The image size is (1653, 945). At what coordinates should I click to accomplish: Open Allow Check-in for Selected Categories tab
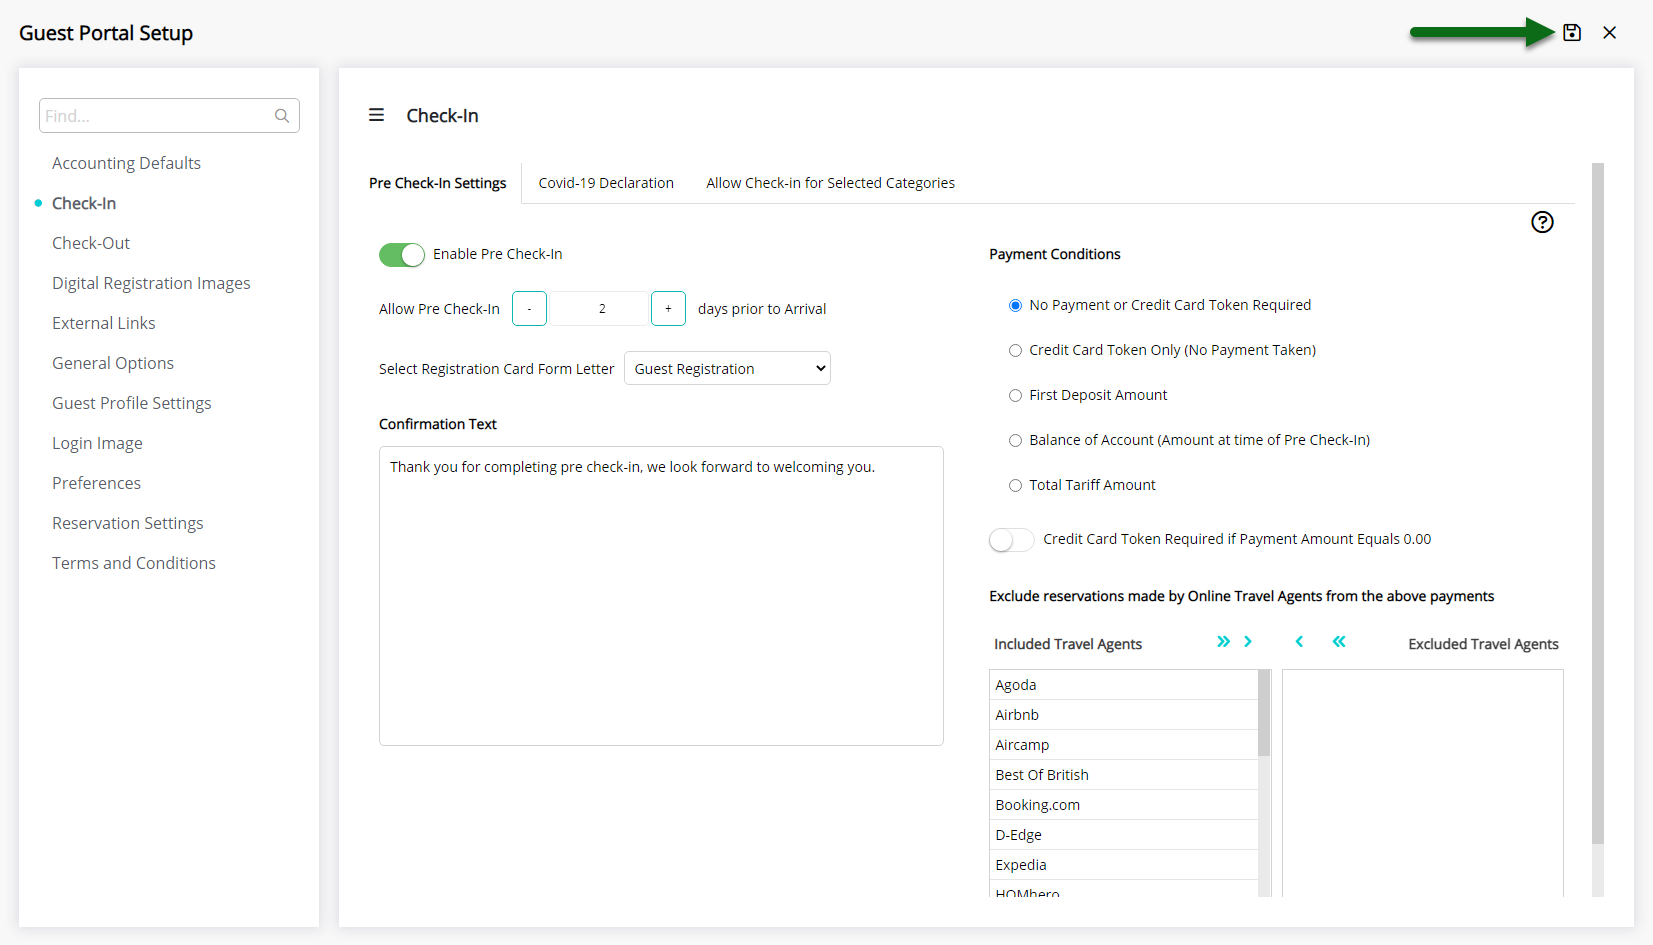coord(830,183)
